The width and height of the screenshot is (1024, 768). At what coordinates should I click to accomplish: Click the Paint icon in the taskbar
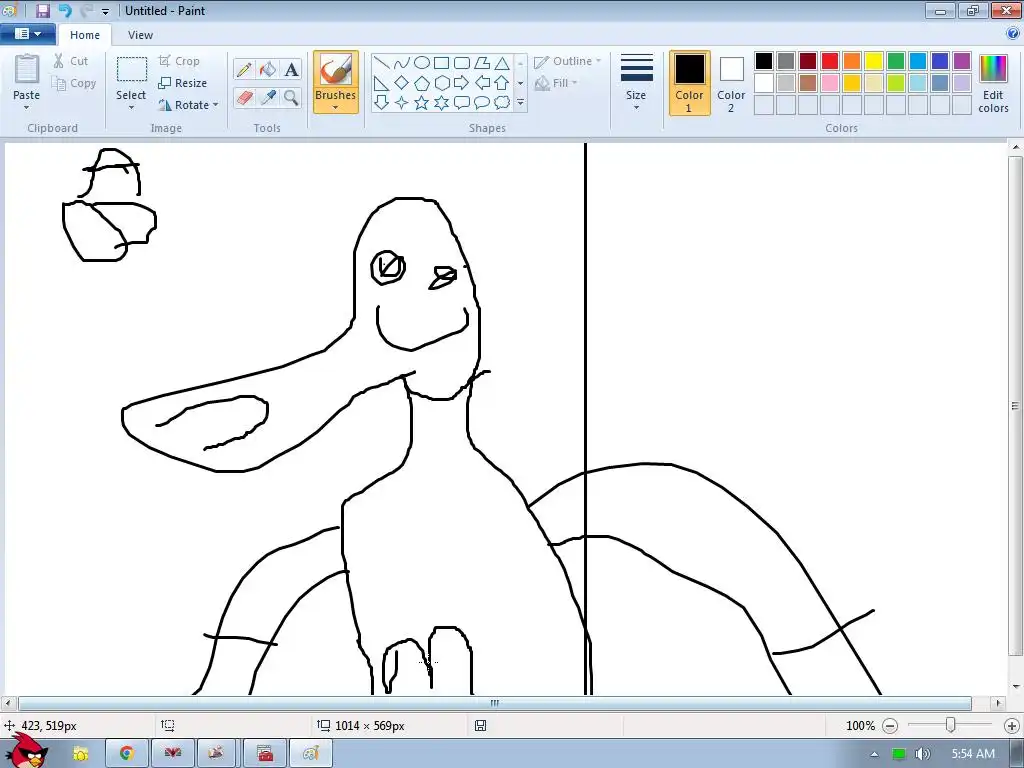(x=310, y=754)
